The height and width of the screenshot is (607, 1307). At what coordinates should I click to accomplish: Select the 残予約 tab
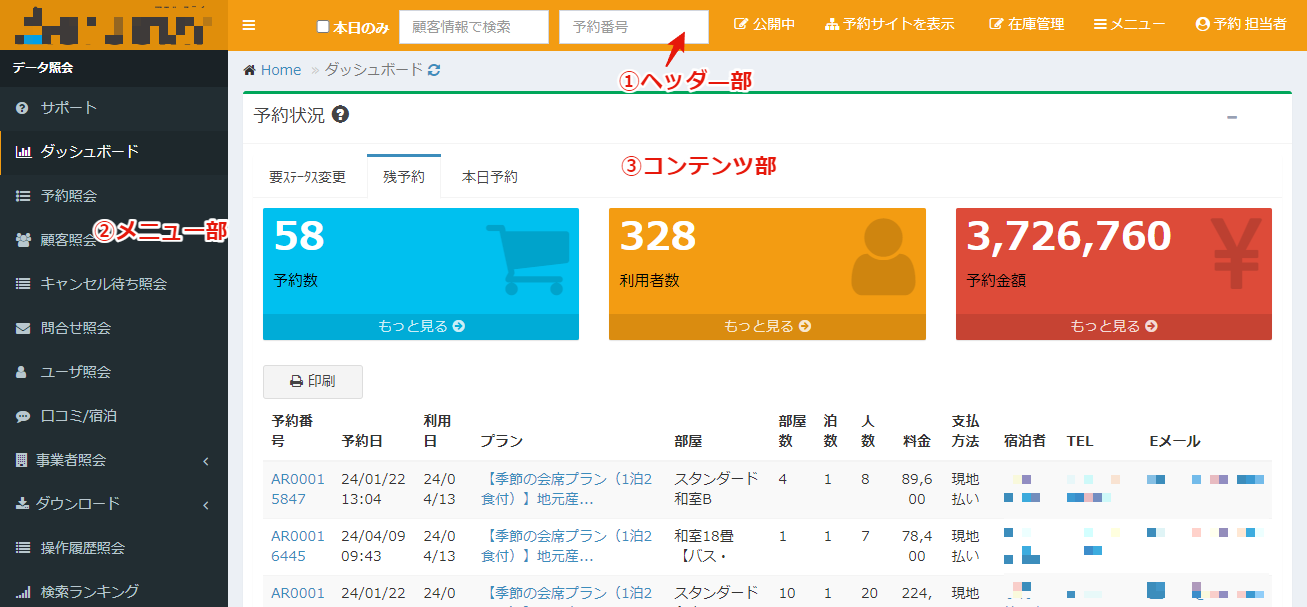404,176
